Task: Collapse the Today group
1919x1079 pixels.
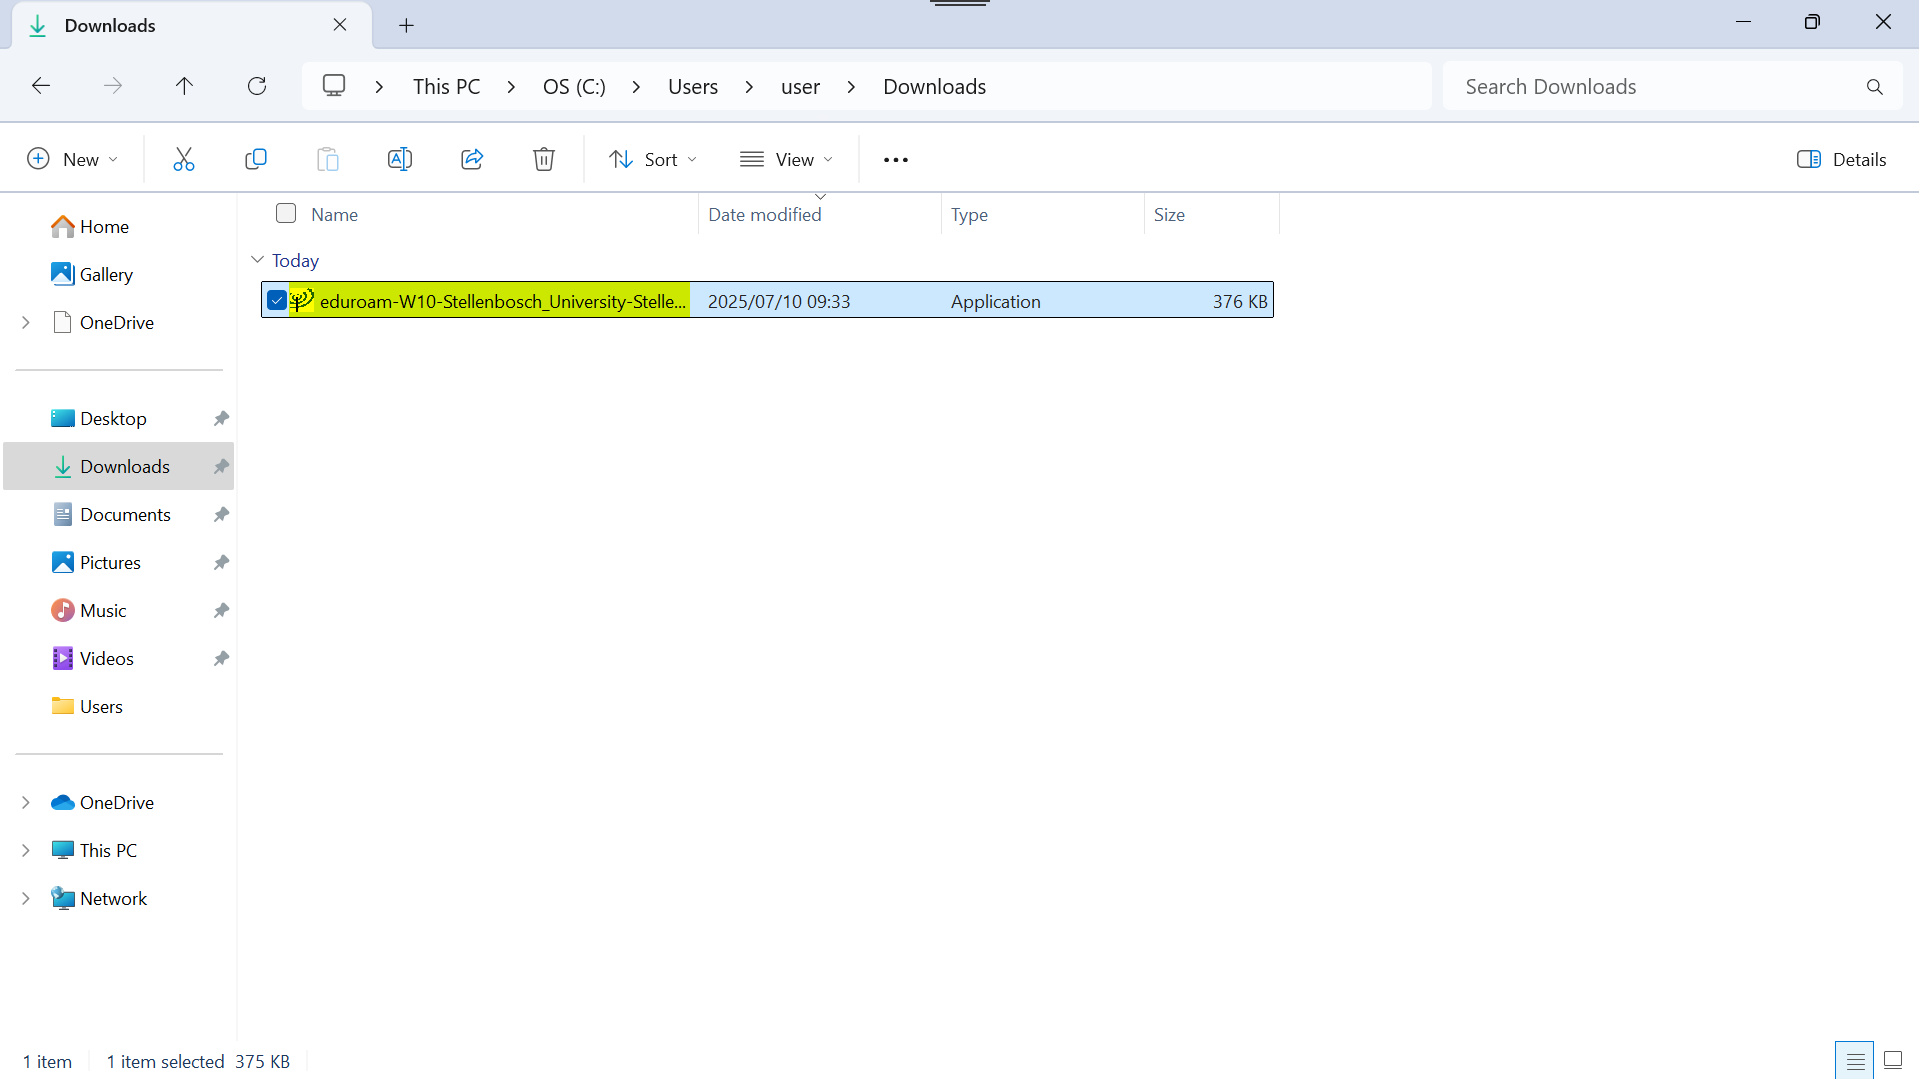Action: pyautogui.click(x=257, y=260)
